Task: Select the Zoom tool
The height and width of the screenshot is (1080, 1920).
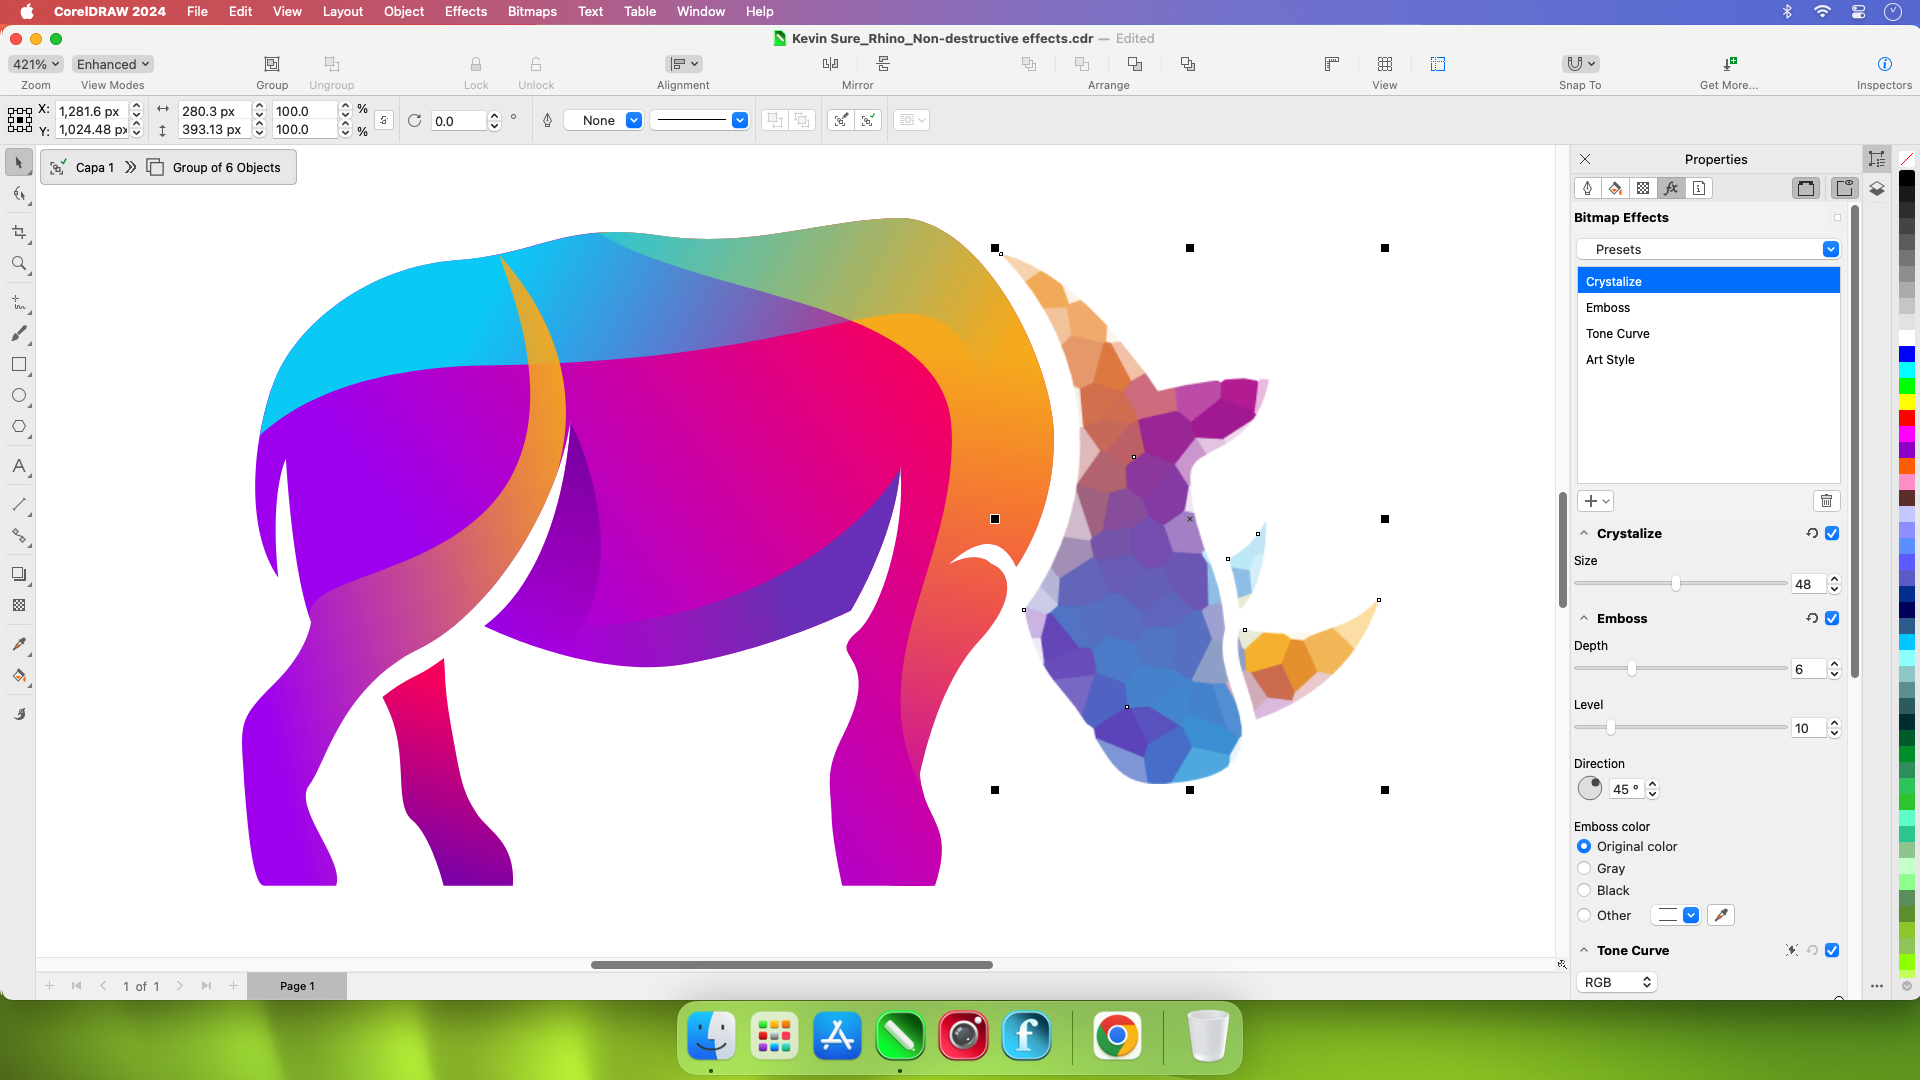Action: (x=18, y=264)
